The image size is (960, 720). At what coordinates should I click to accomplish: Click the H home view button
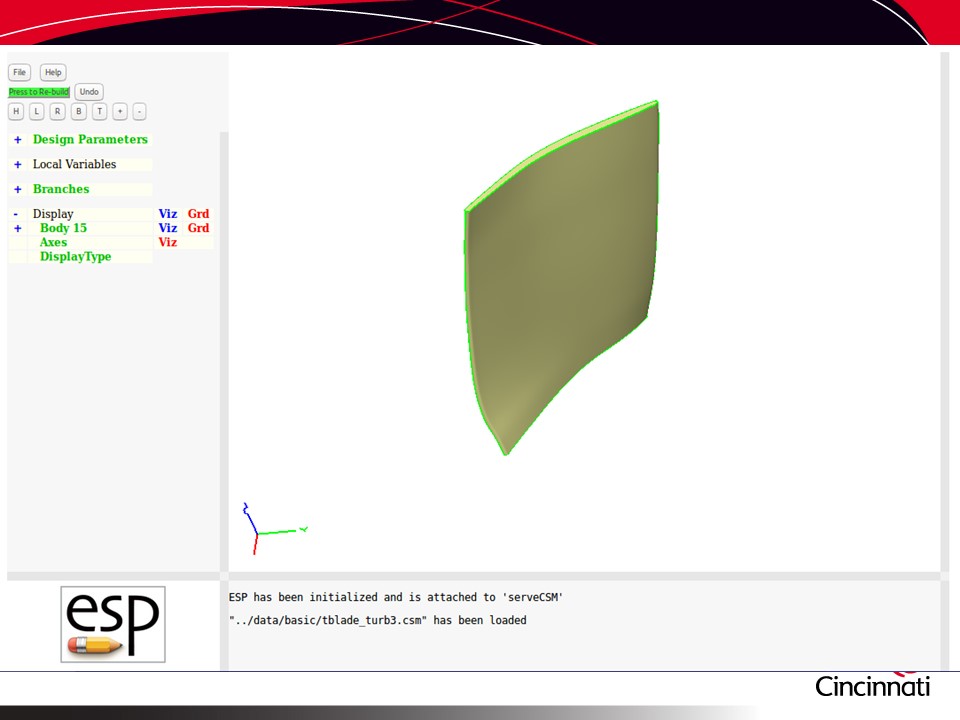[16, 112]
